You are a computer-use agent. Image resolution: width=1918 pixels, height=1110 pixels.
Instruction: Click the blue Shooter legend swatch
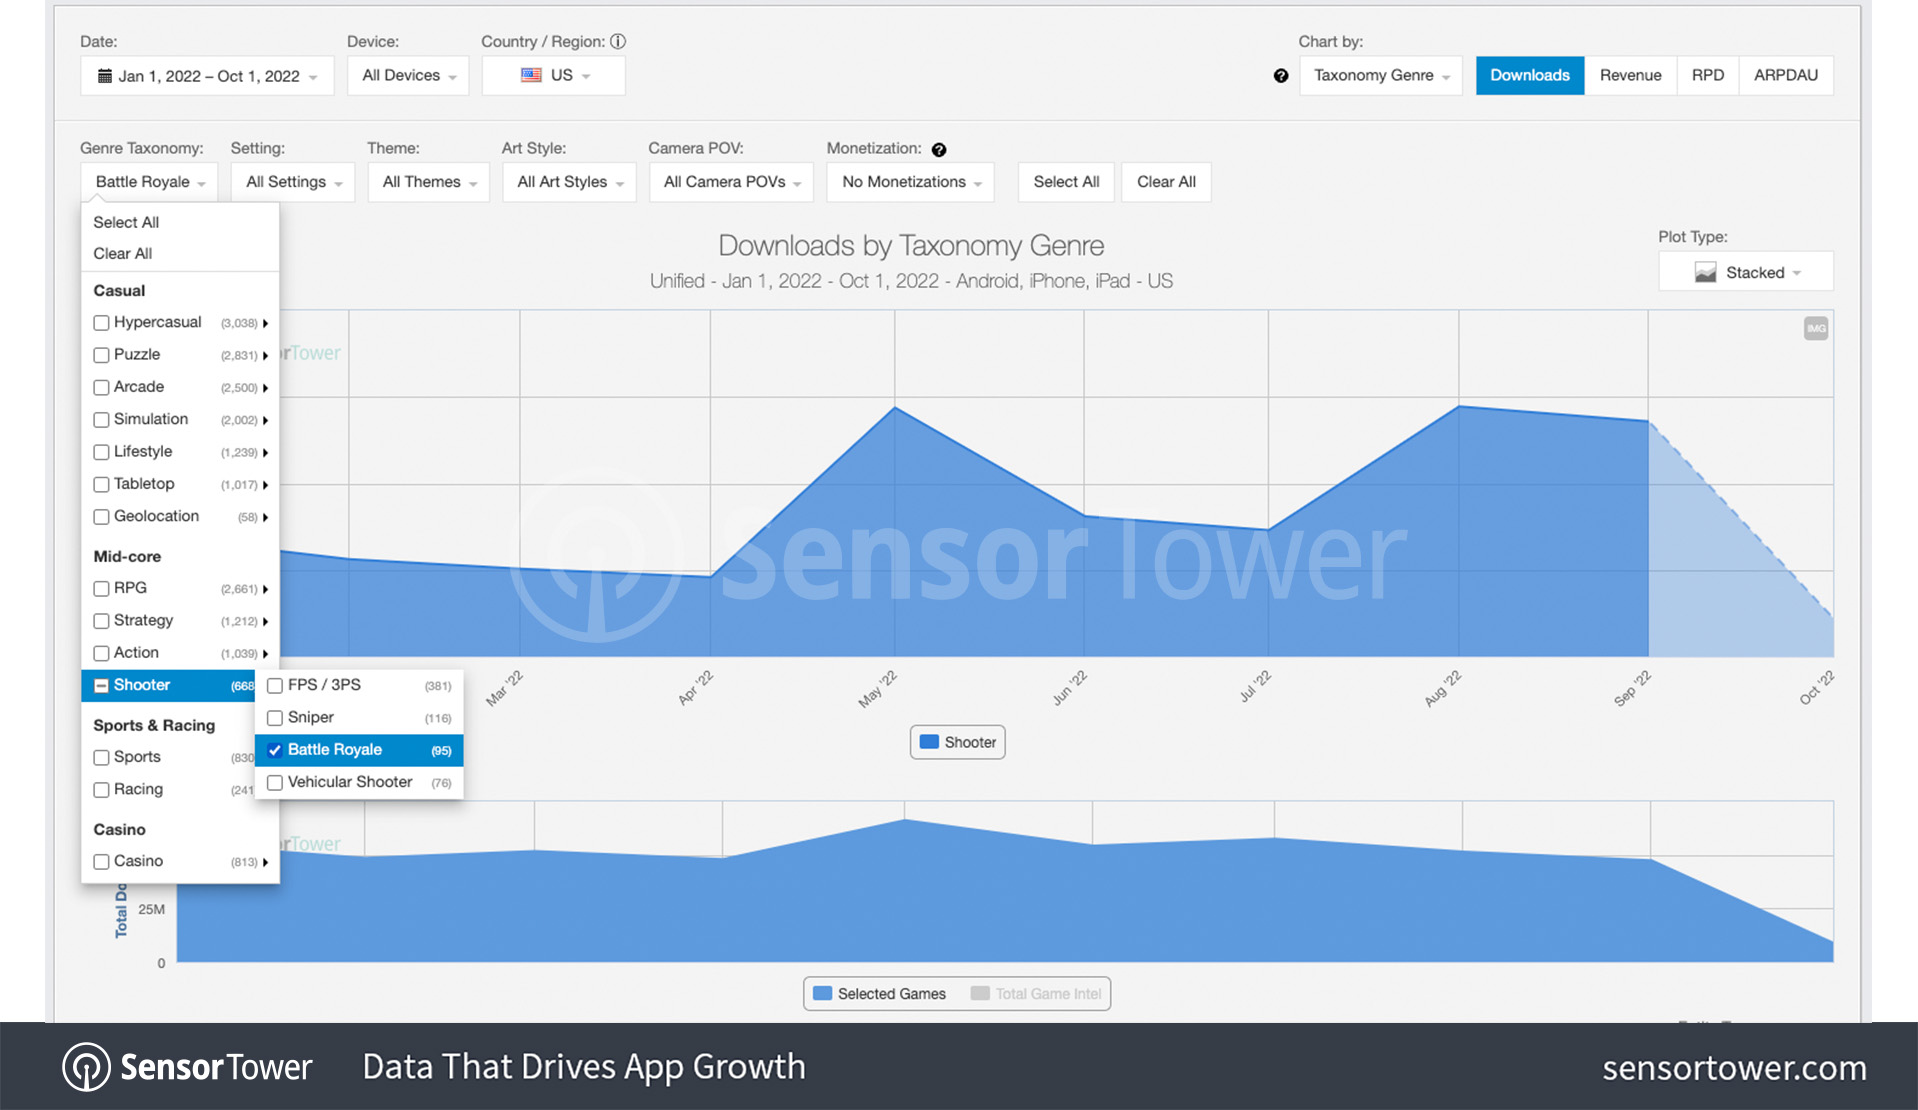(929, 742)
